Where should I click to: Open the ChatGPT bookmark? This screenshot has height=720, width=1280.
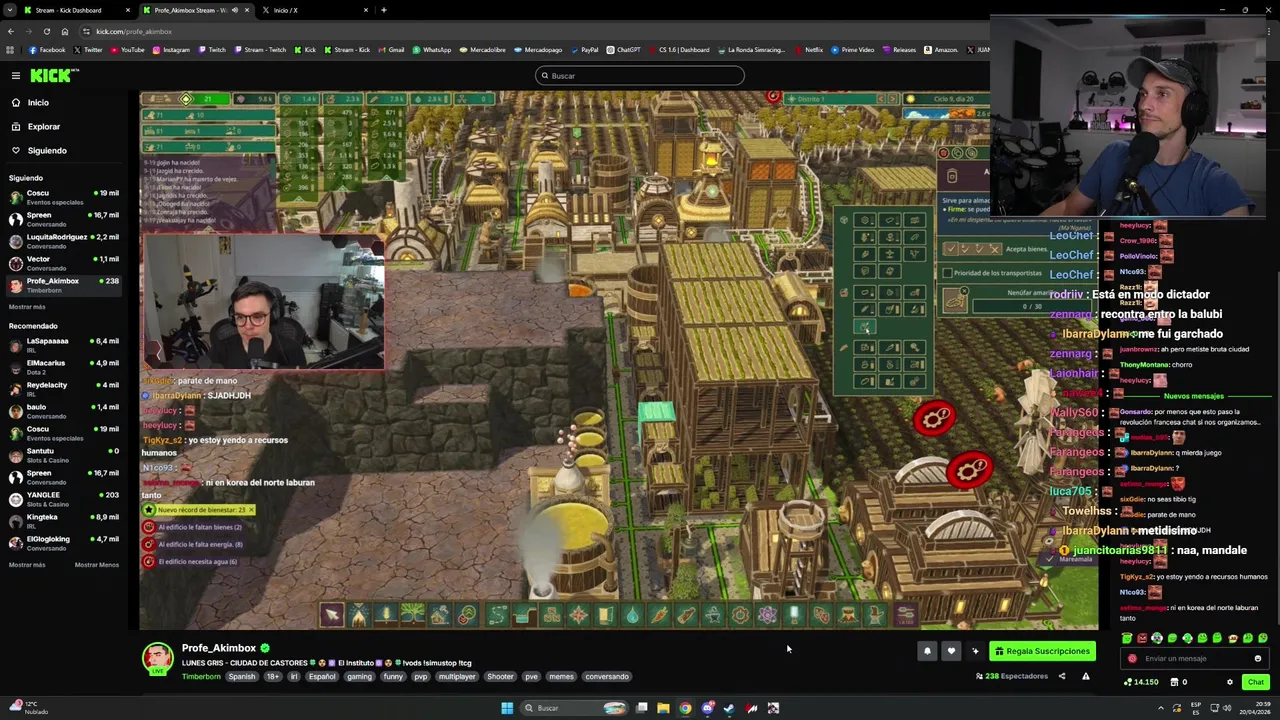click(x=623, y=50)
